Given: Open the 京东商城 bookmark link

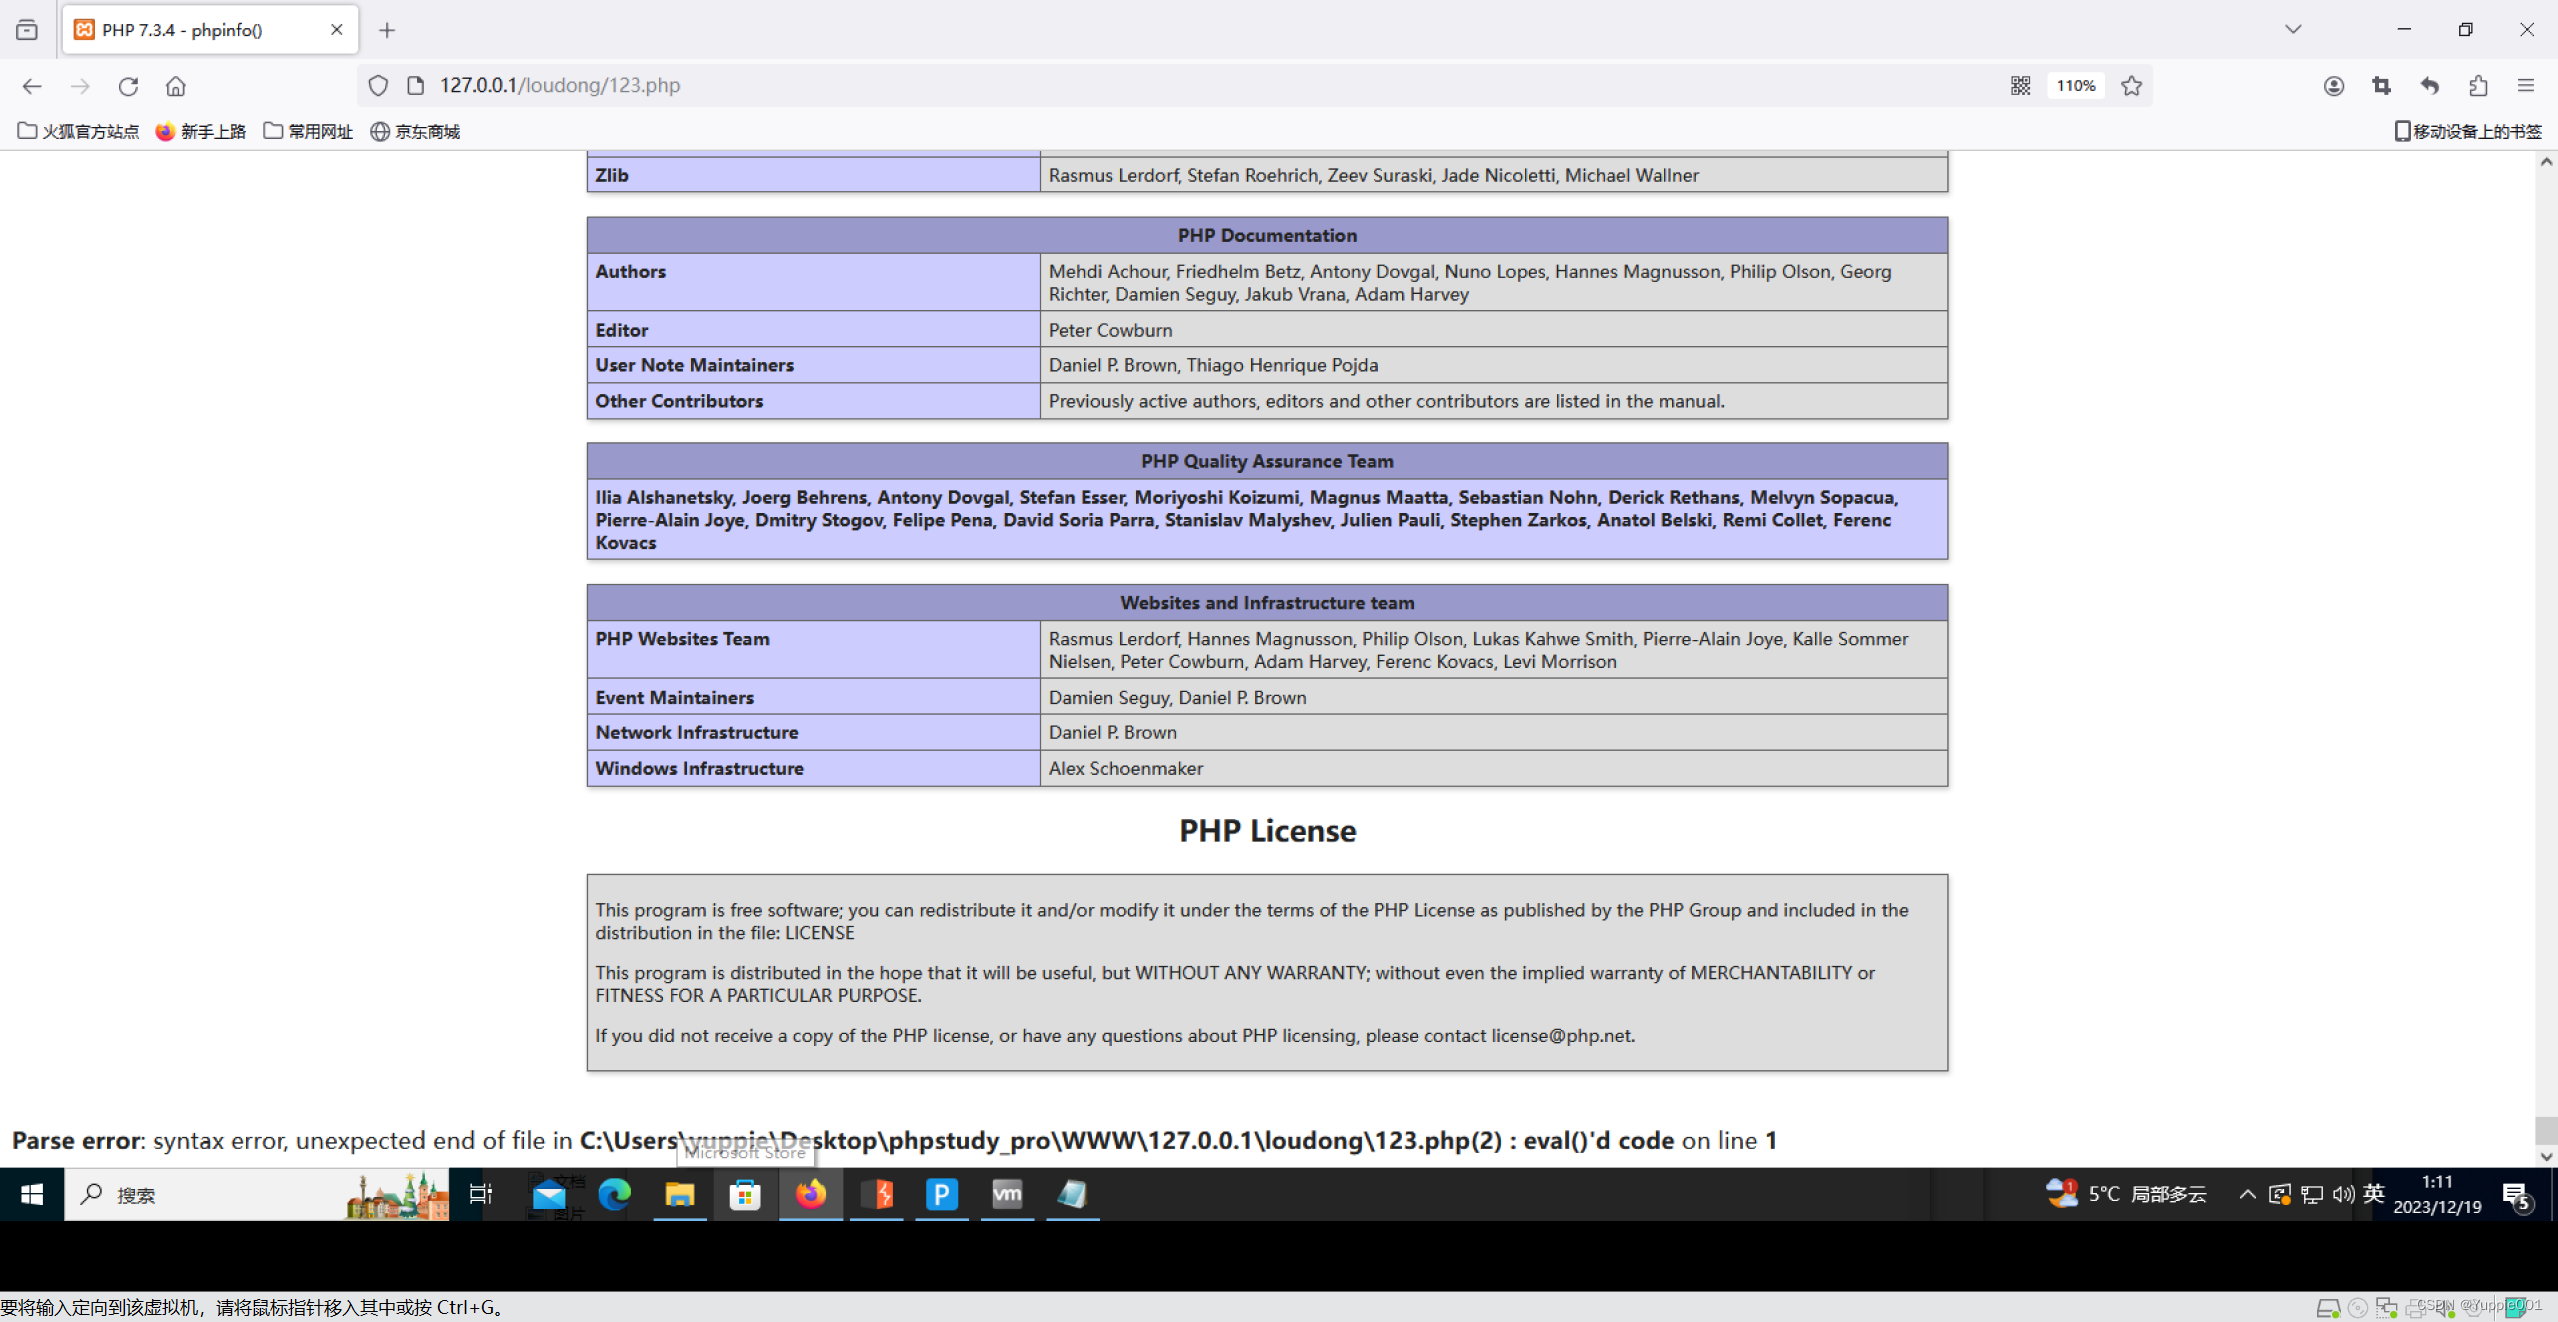Looking at the screenshot, I should pos(416,131).
